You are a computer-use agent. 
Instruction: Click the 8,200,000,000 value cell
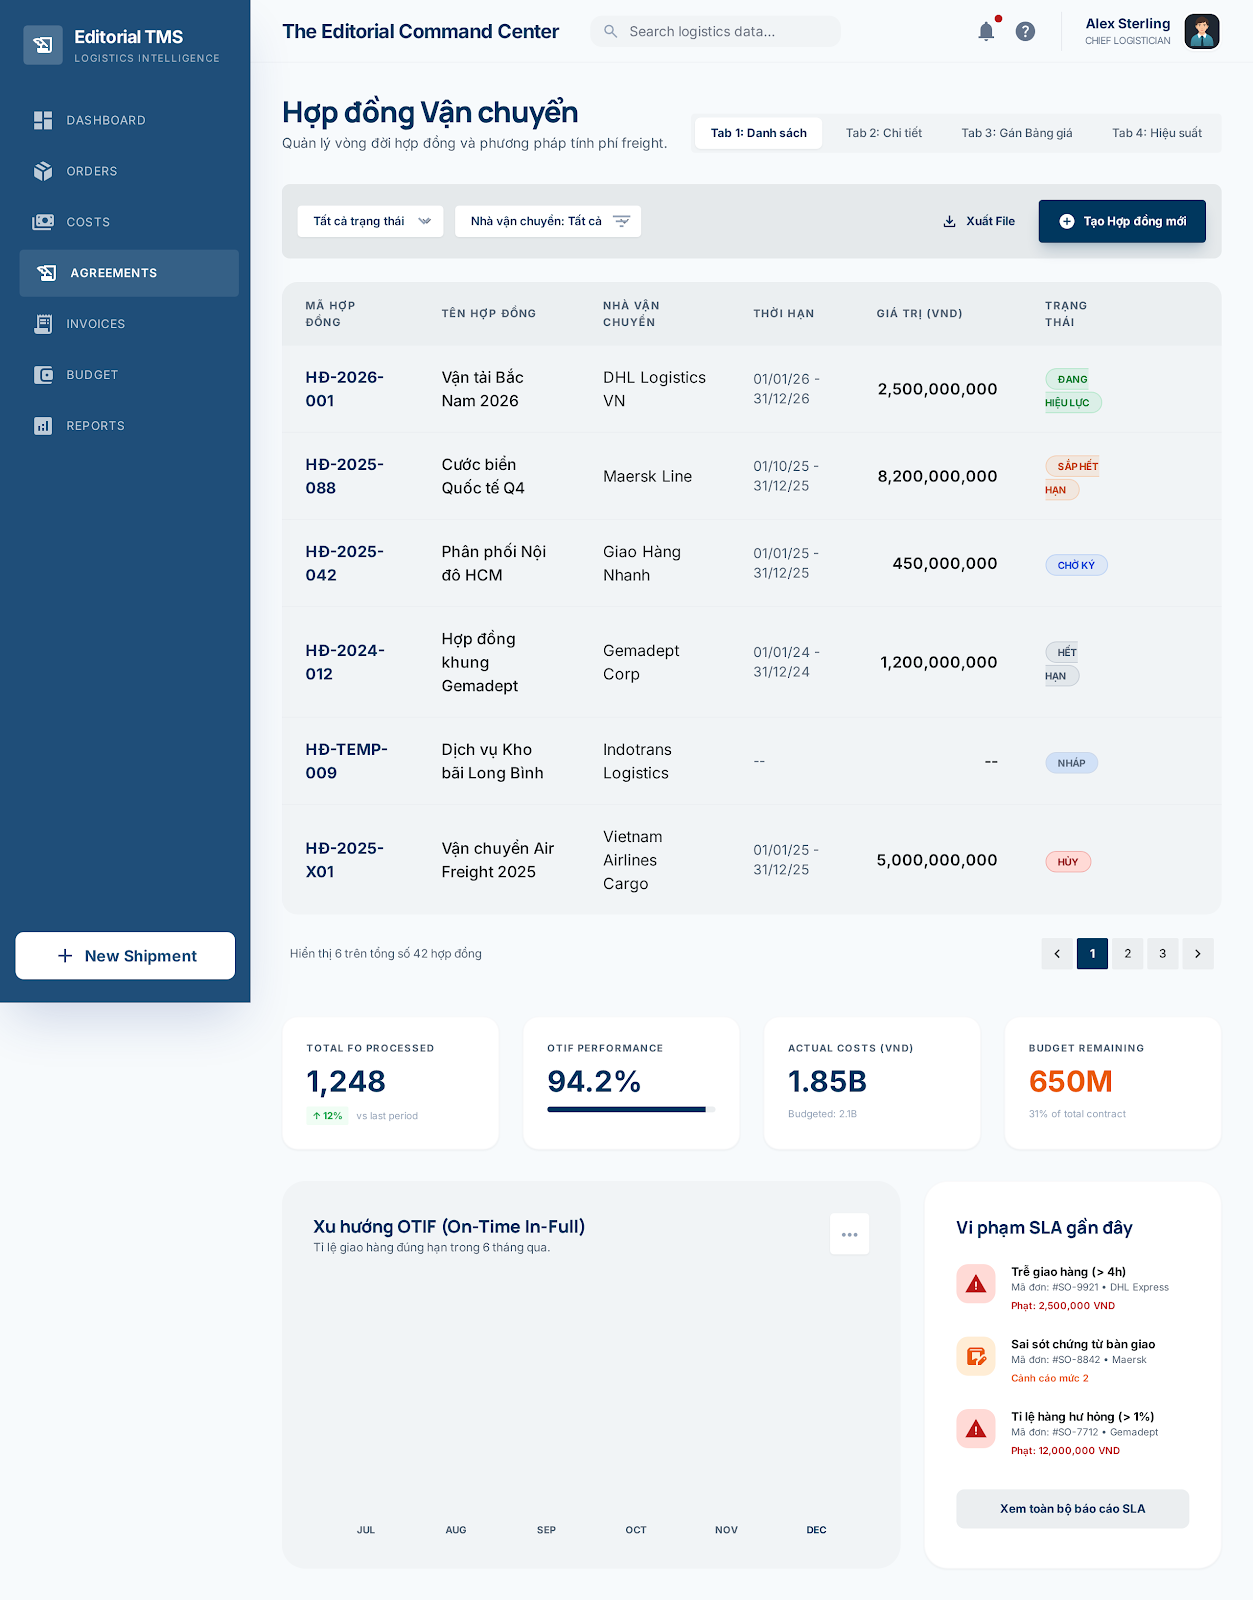point(937,476)
